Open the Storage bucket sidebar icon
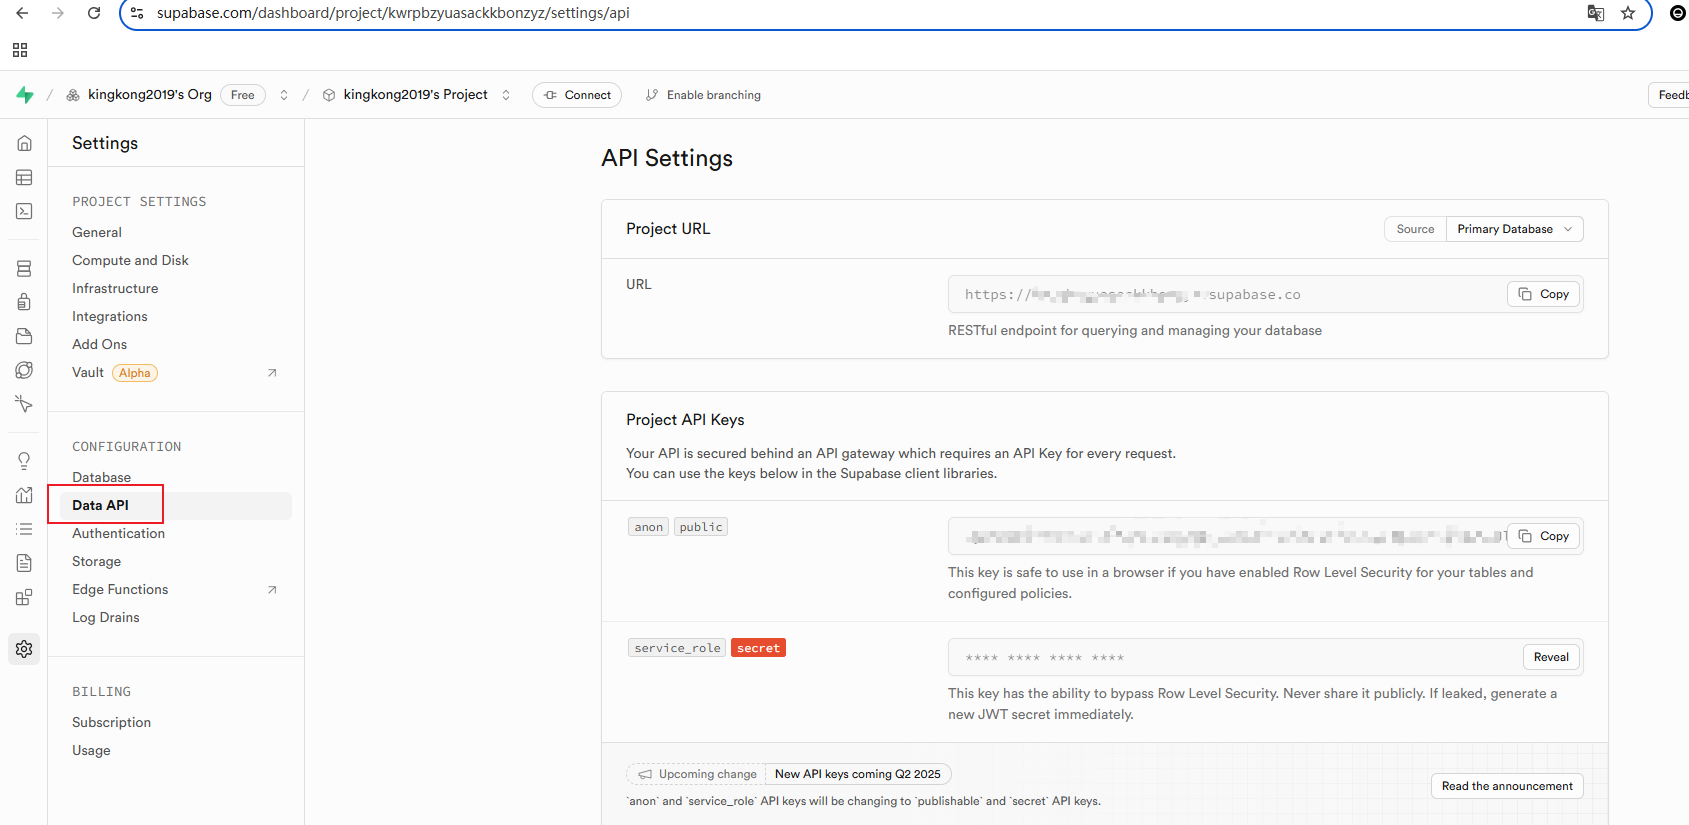Image resolution: width=1689 pixels, height=825 pixels. [24, 336]
